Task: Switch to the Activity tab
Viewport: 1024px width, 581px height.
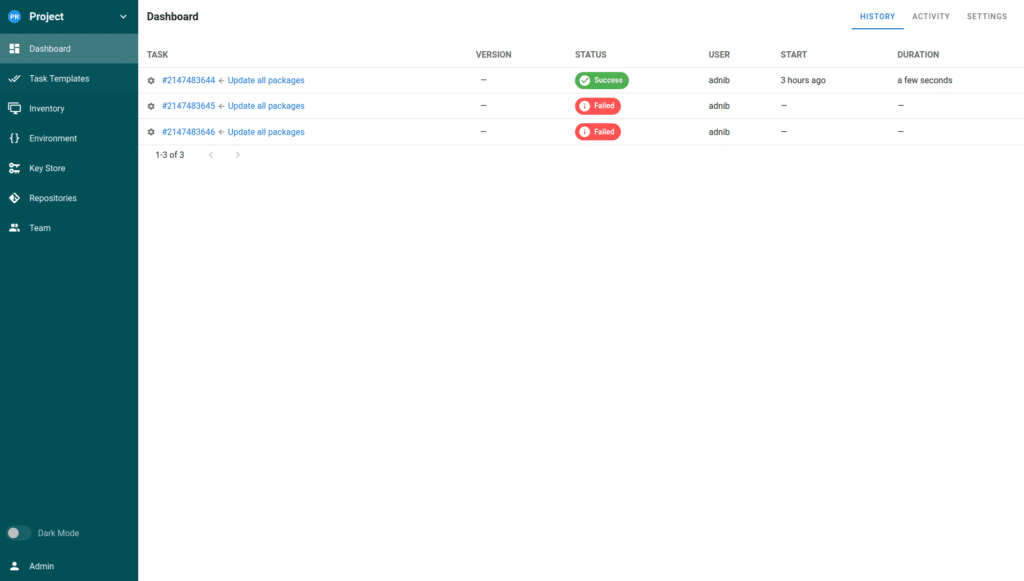Action: [930, 17]
